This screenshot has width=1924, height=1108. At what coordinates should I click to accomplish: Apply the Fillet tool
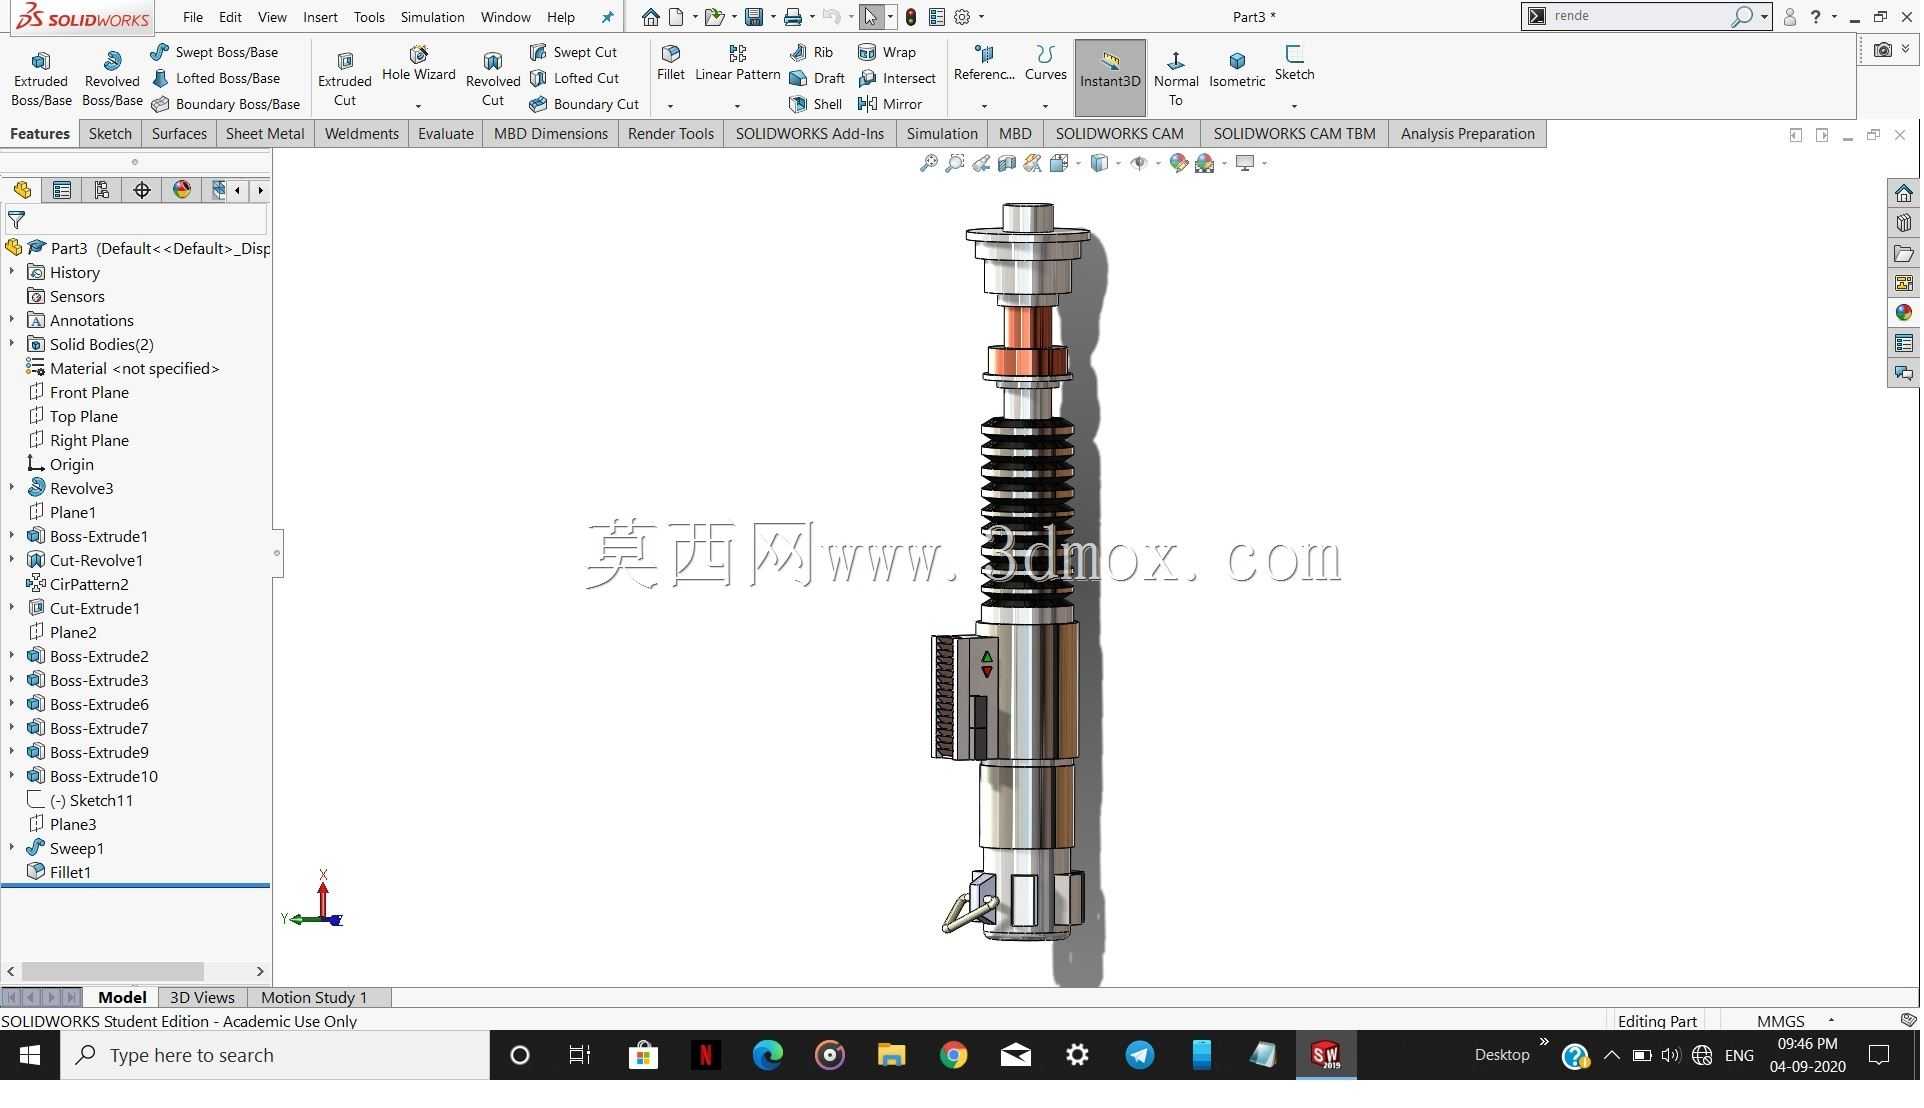coord(671,63)
